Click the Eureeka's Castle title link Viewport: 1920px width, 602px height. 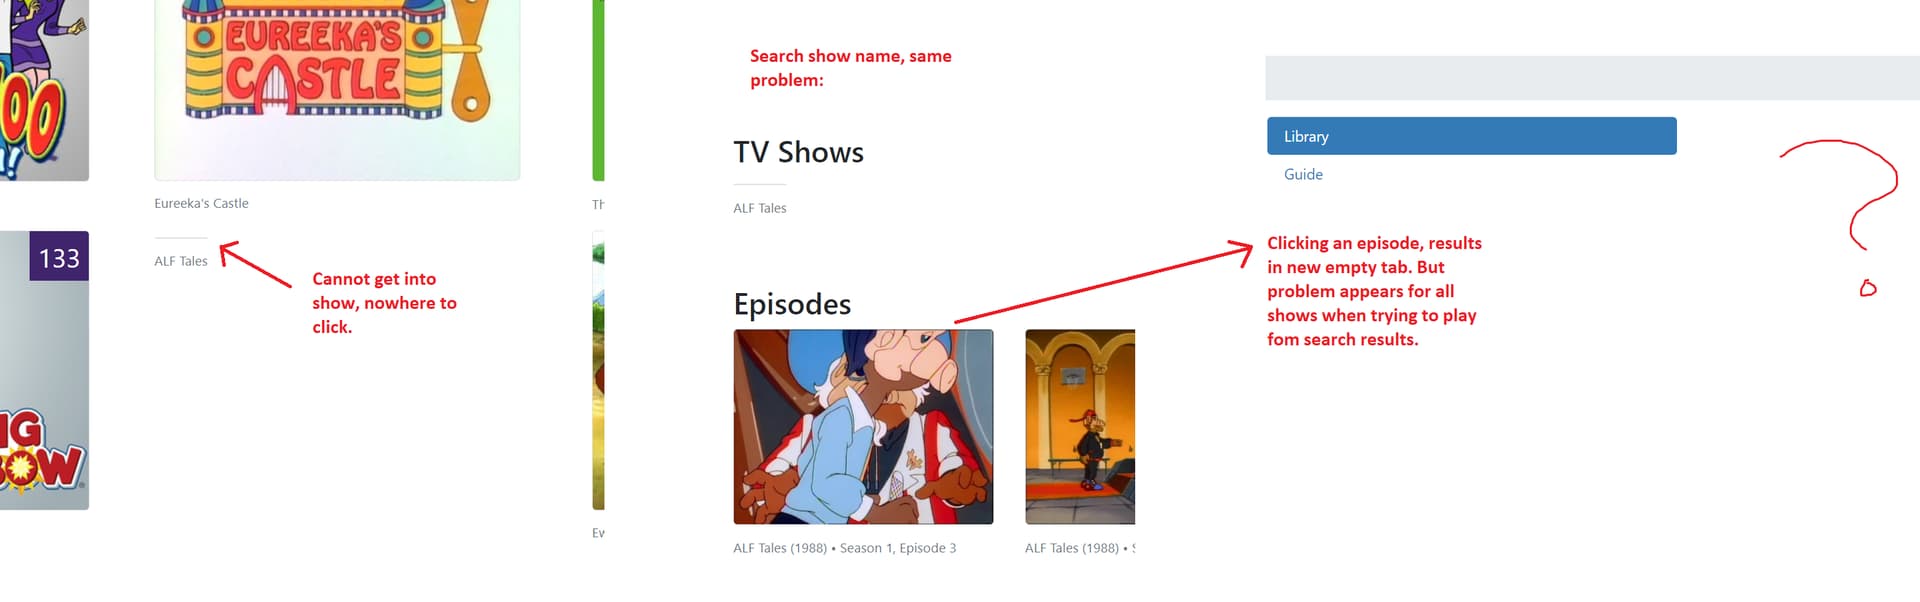[x=201, y=203]
